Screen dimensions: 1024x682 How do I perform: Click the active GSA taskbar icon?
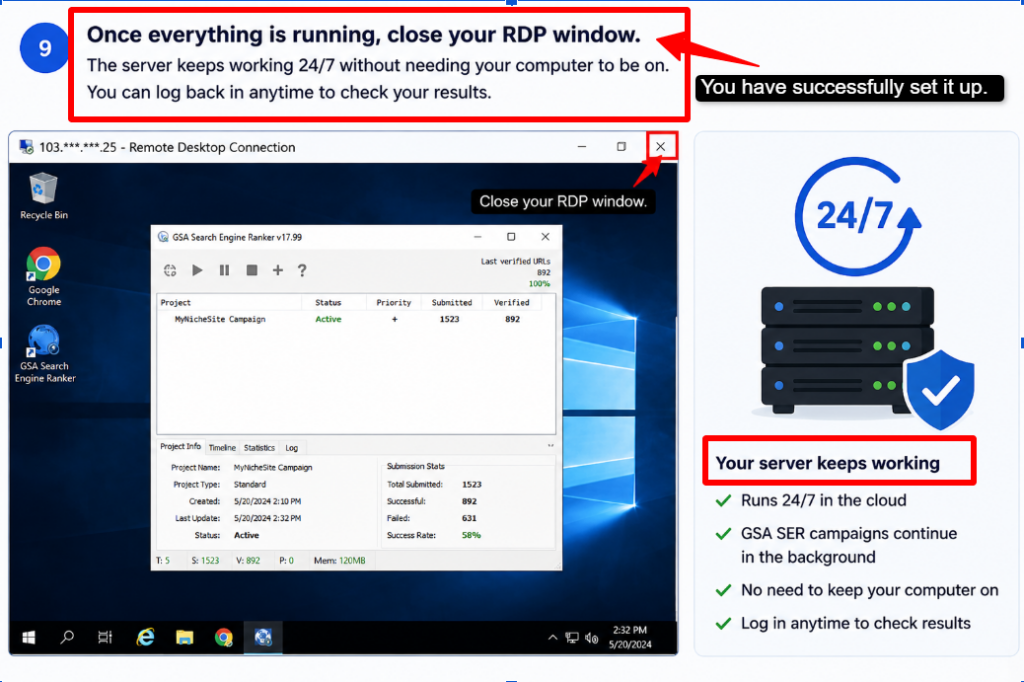(263, 637)
